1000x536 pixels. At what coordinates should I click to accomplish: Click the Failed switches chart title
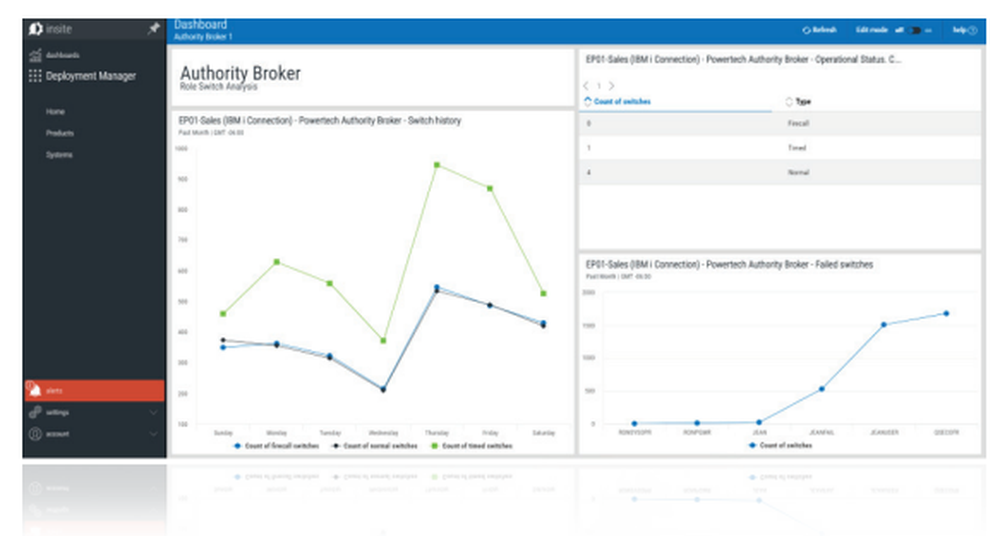(729, 264)
